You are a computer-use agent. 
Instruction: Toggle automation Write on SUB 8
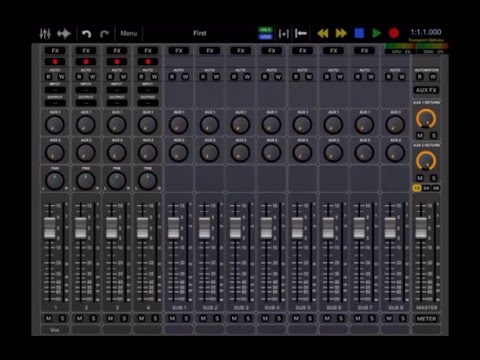click(x=402, y=77)
